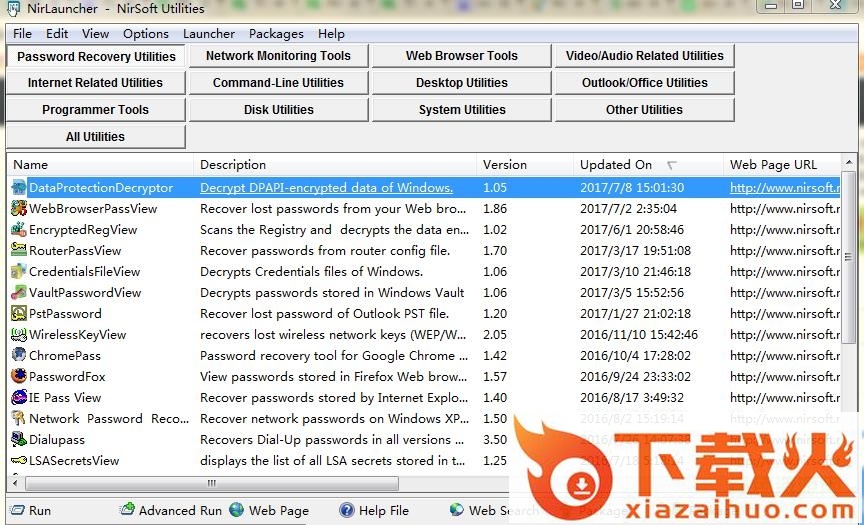The width and height of the screenshot is (864, 525).
Task: Click the Help File question icon
Action: [x=347, y=510]
